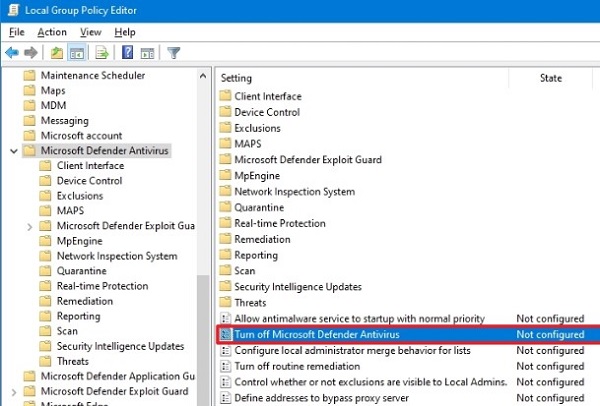Select Security Intelligence Updates in settings list
The height and width of the screenshot is (406, 600).
tap(298, 287)
